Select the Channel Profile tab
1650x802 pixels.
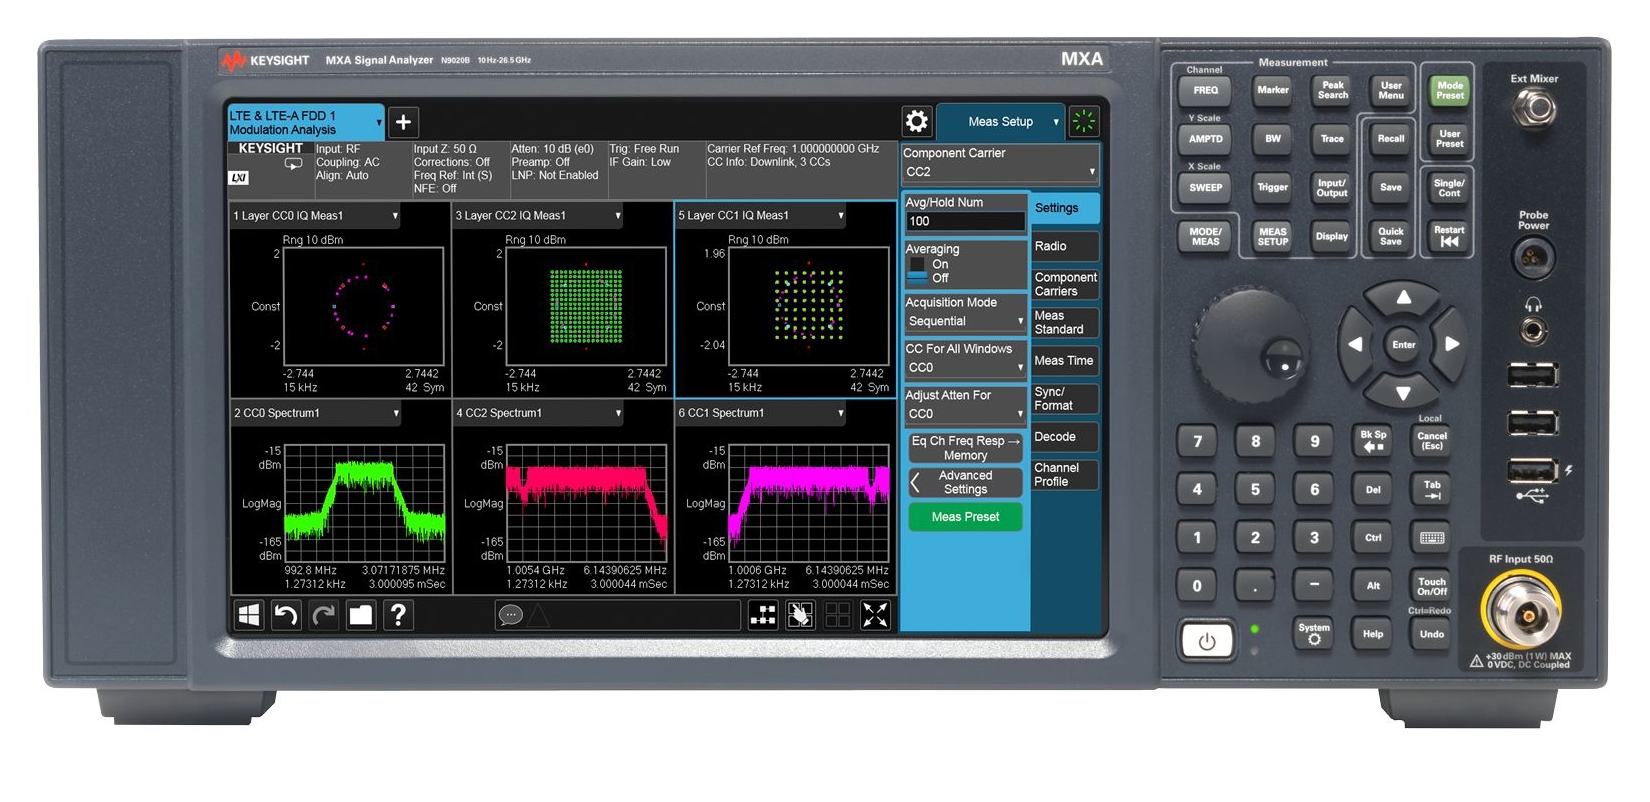pos(1065,475)
